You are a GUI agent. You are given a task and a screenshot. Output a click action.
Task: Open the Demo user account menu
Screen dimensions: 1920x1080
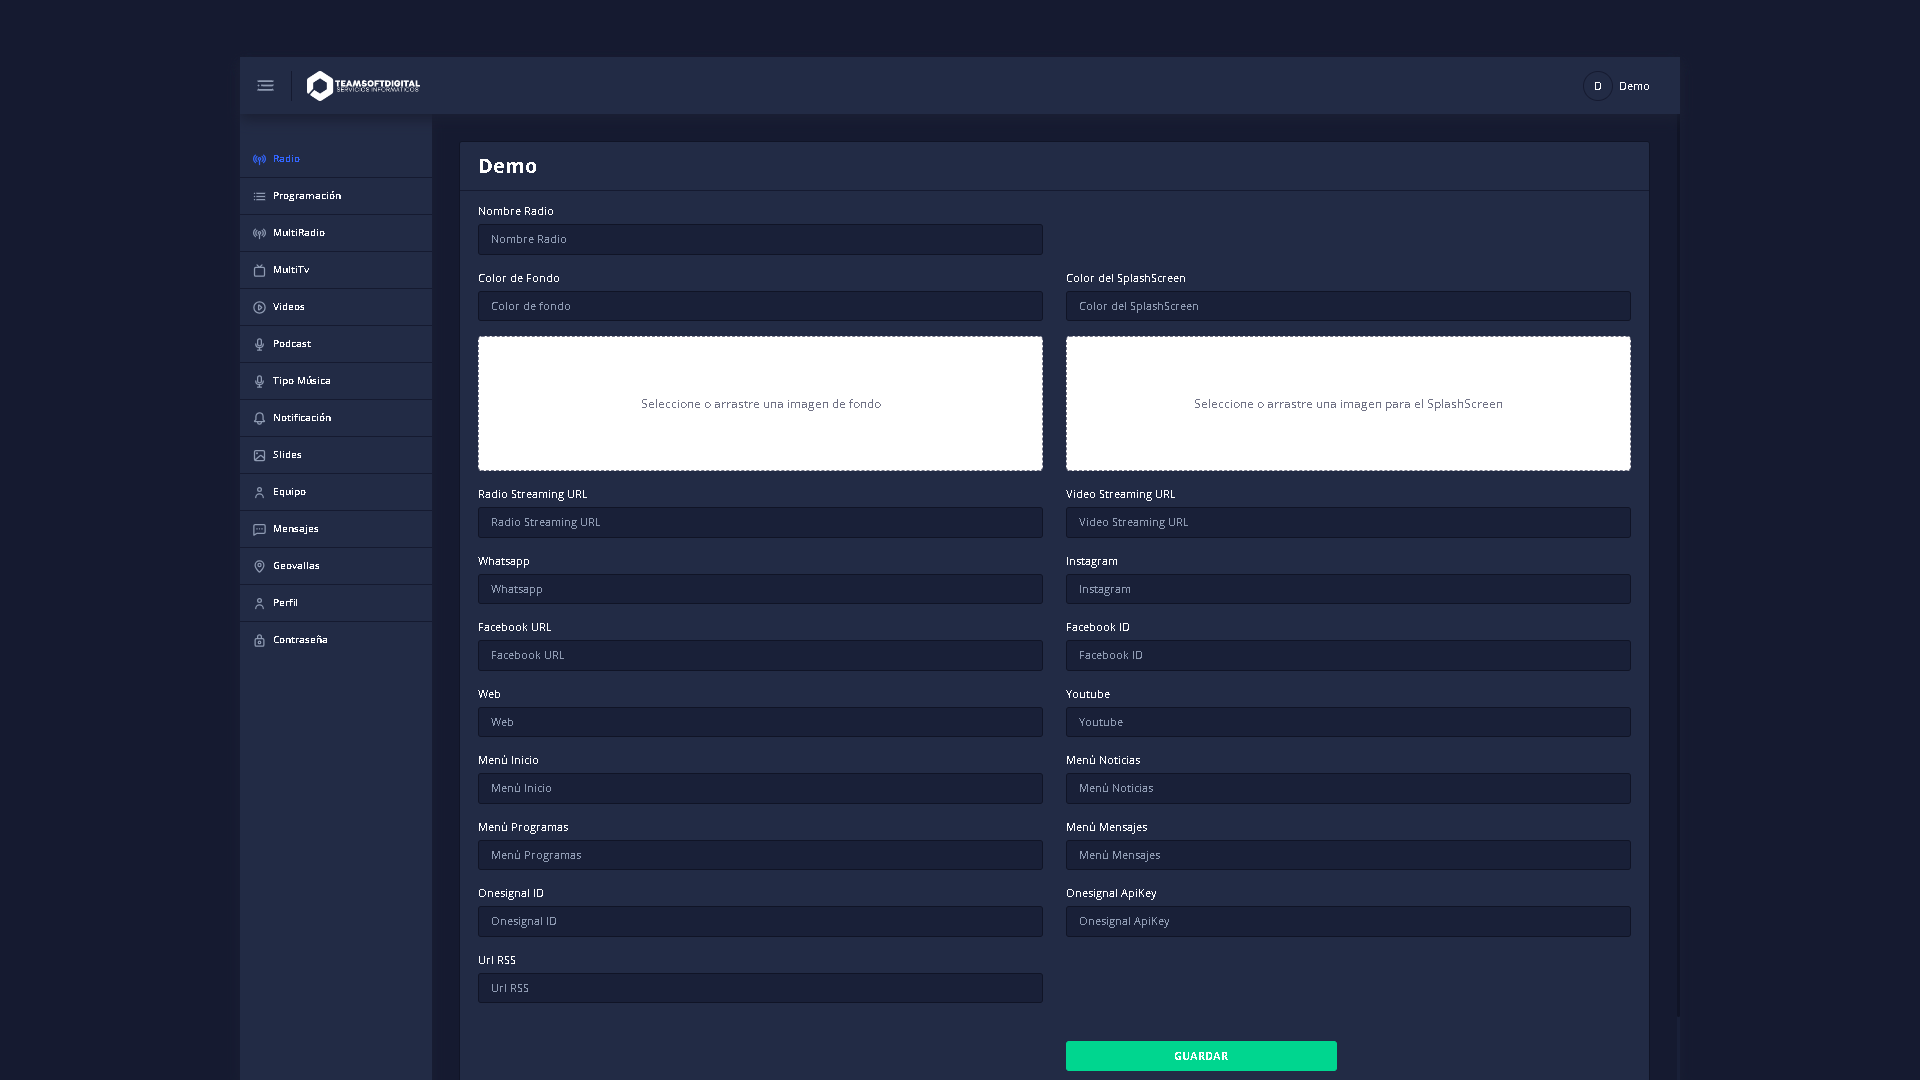[1617, 86]
